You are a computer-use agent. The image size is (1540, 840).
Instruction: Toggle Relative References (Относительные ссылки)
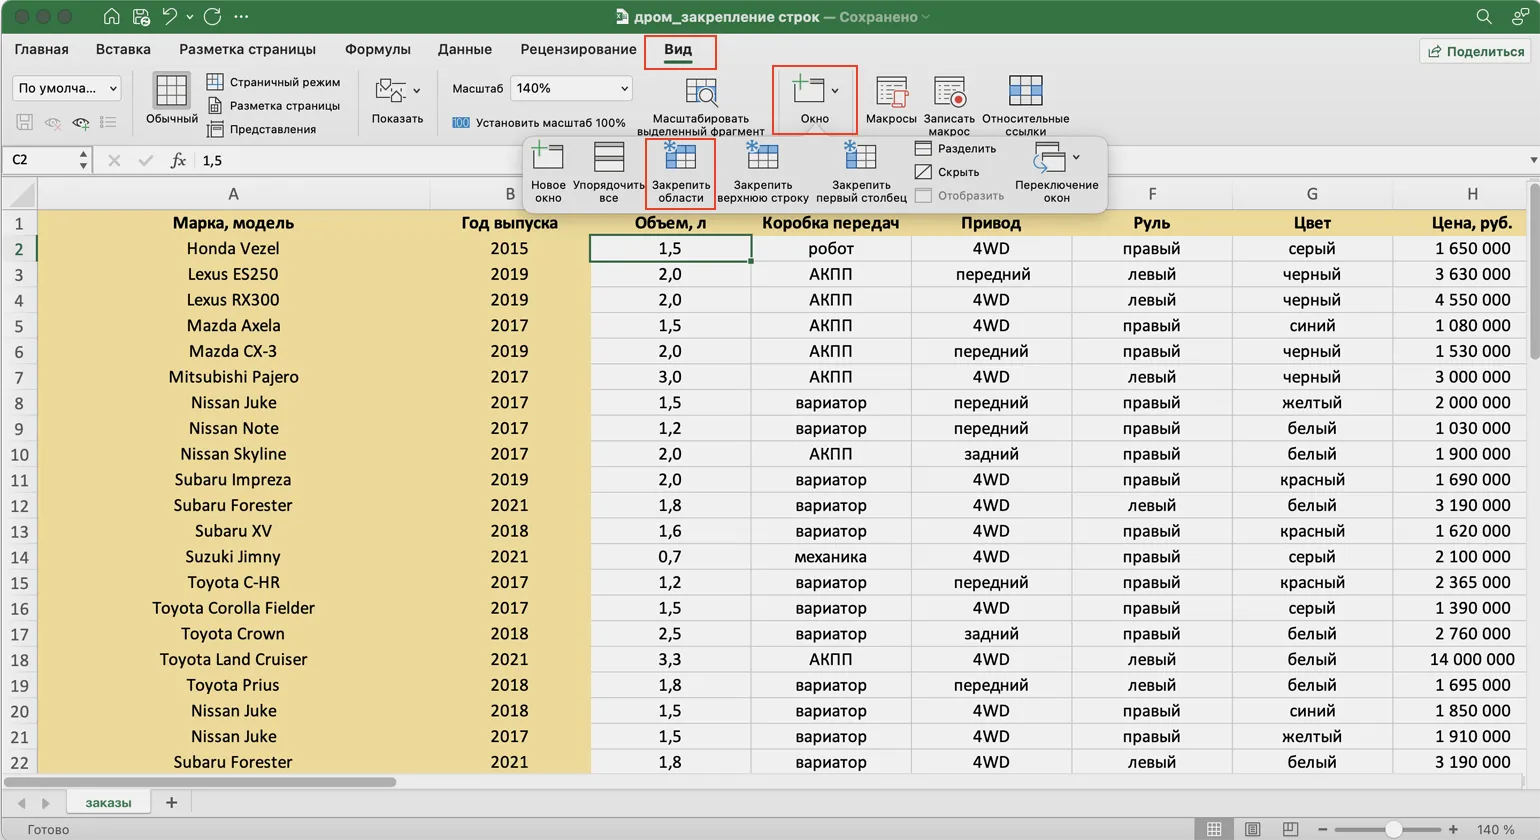click(1025, 93)
